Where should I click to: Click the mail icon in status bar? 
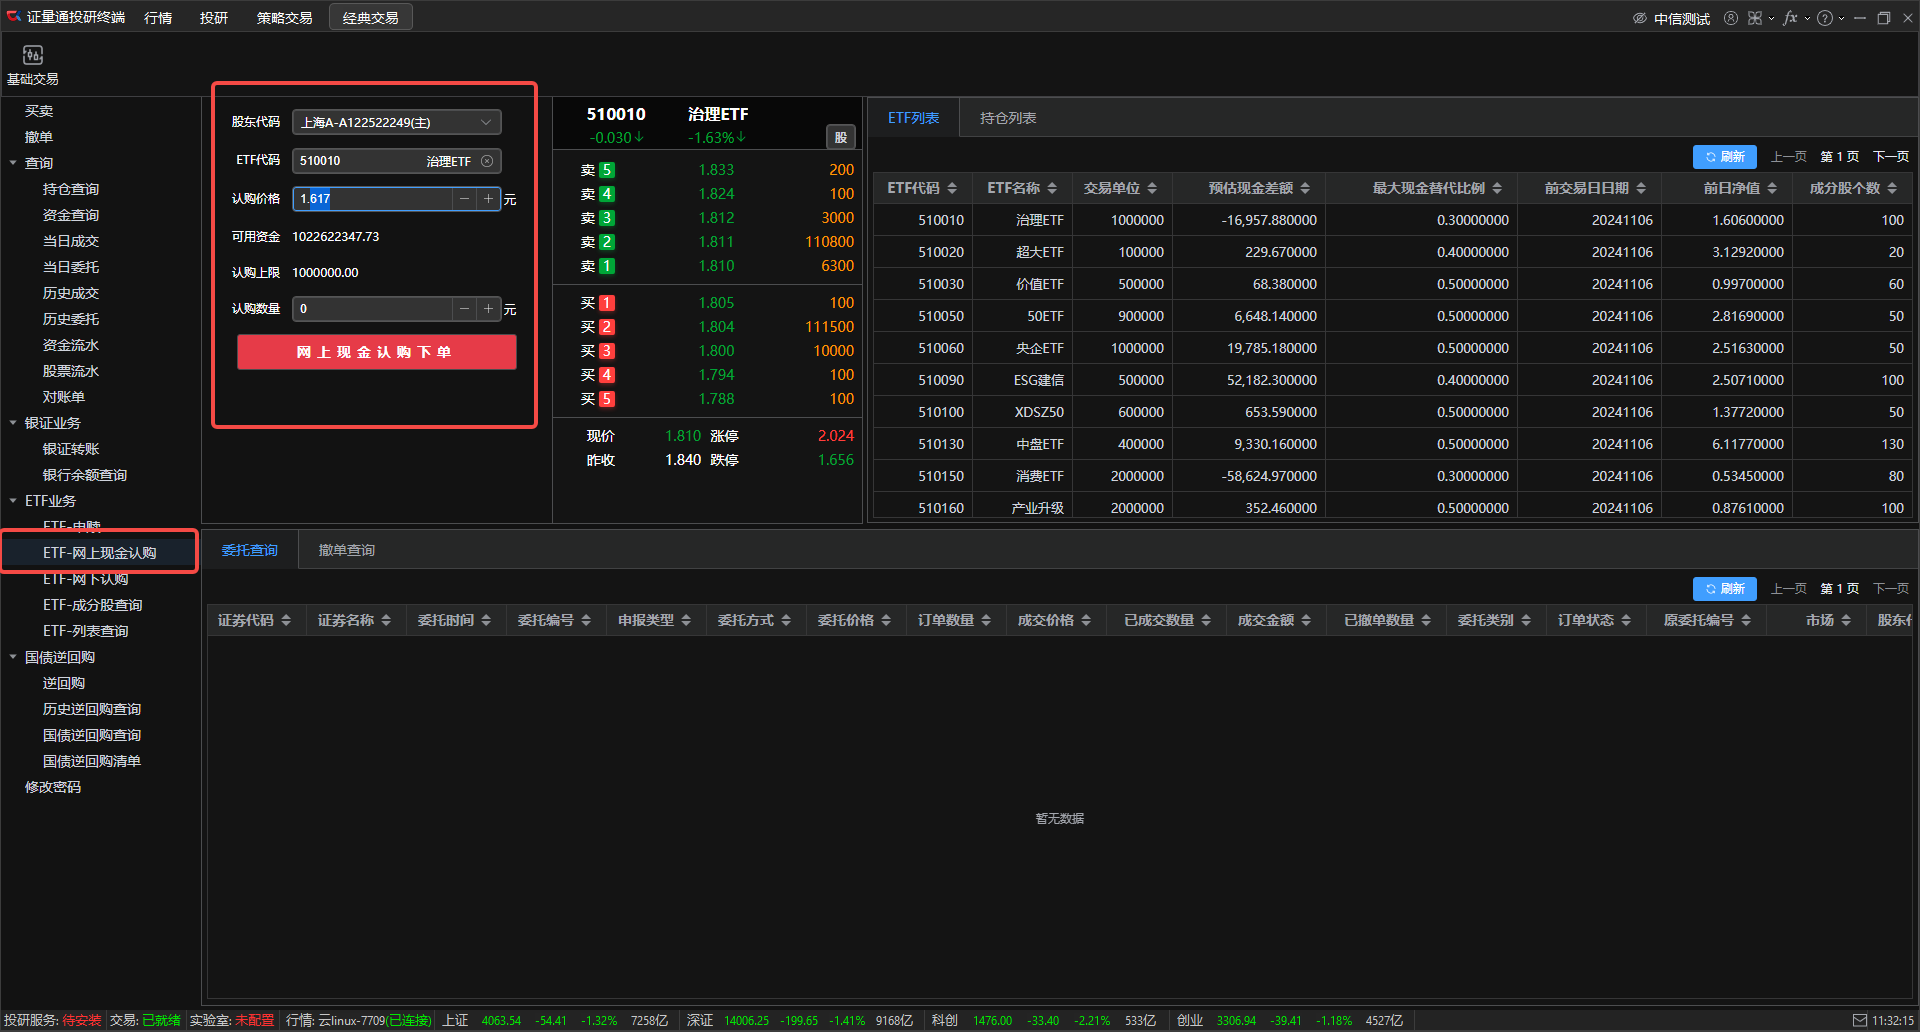pos(1859,1020)
